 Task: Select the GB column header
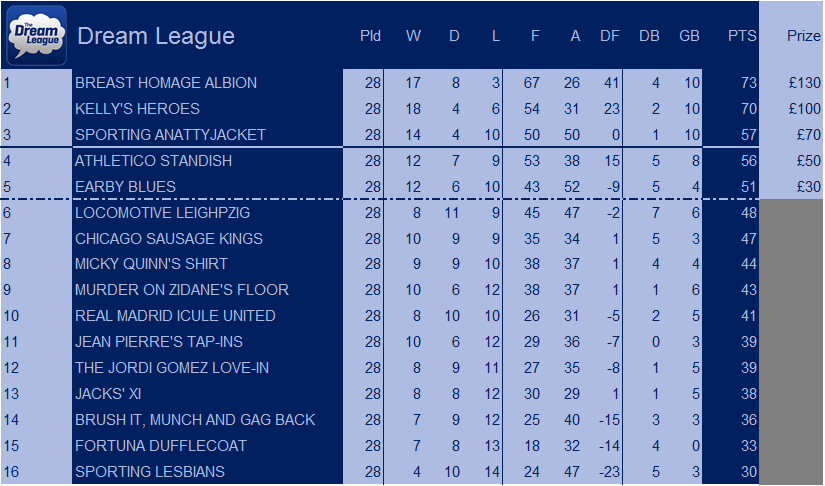tap(689, 36)
